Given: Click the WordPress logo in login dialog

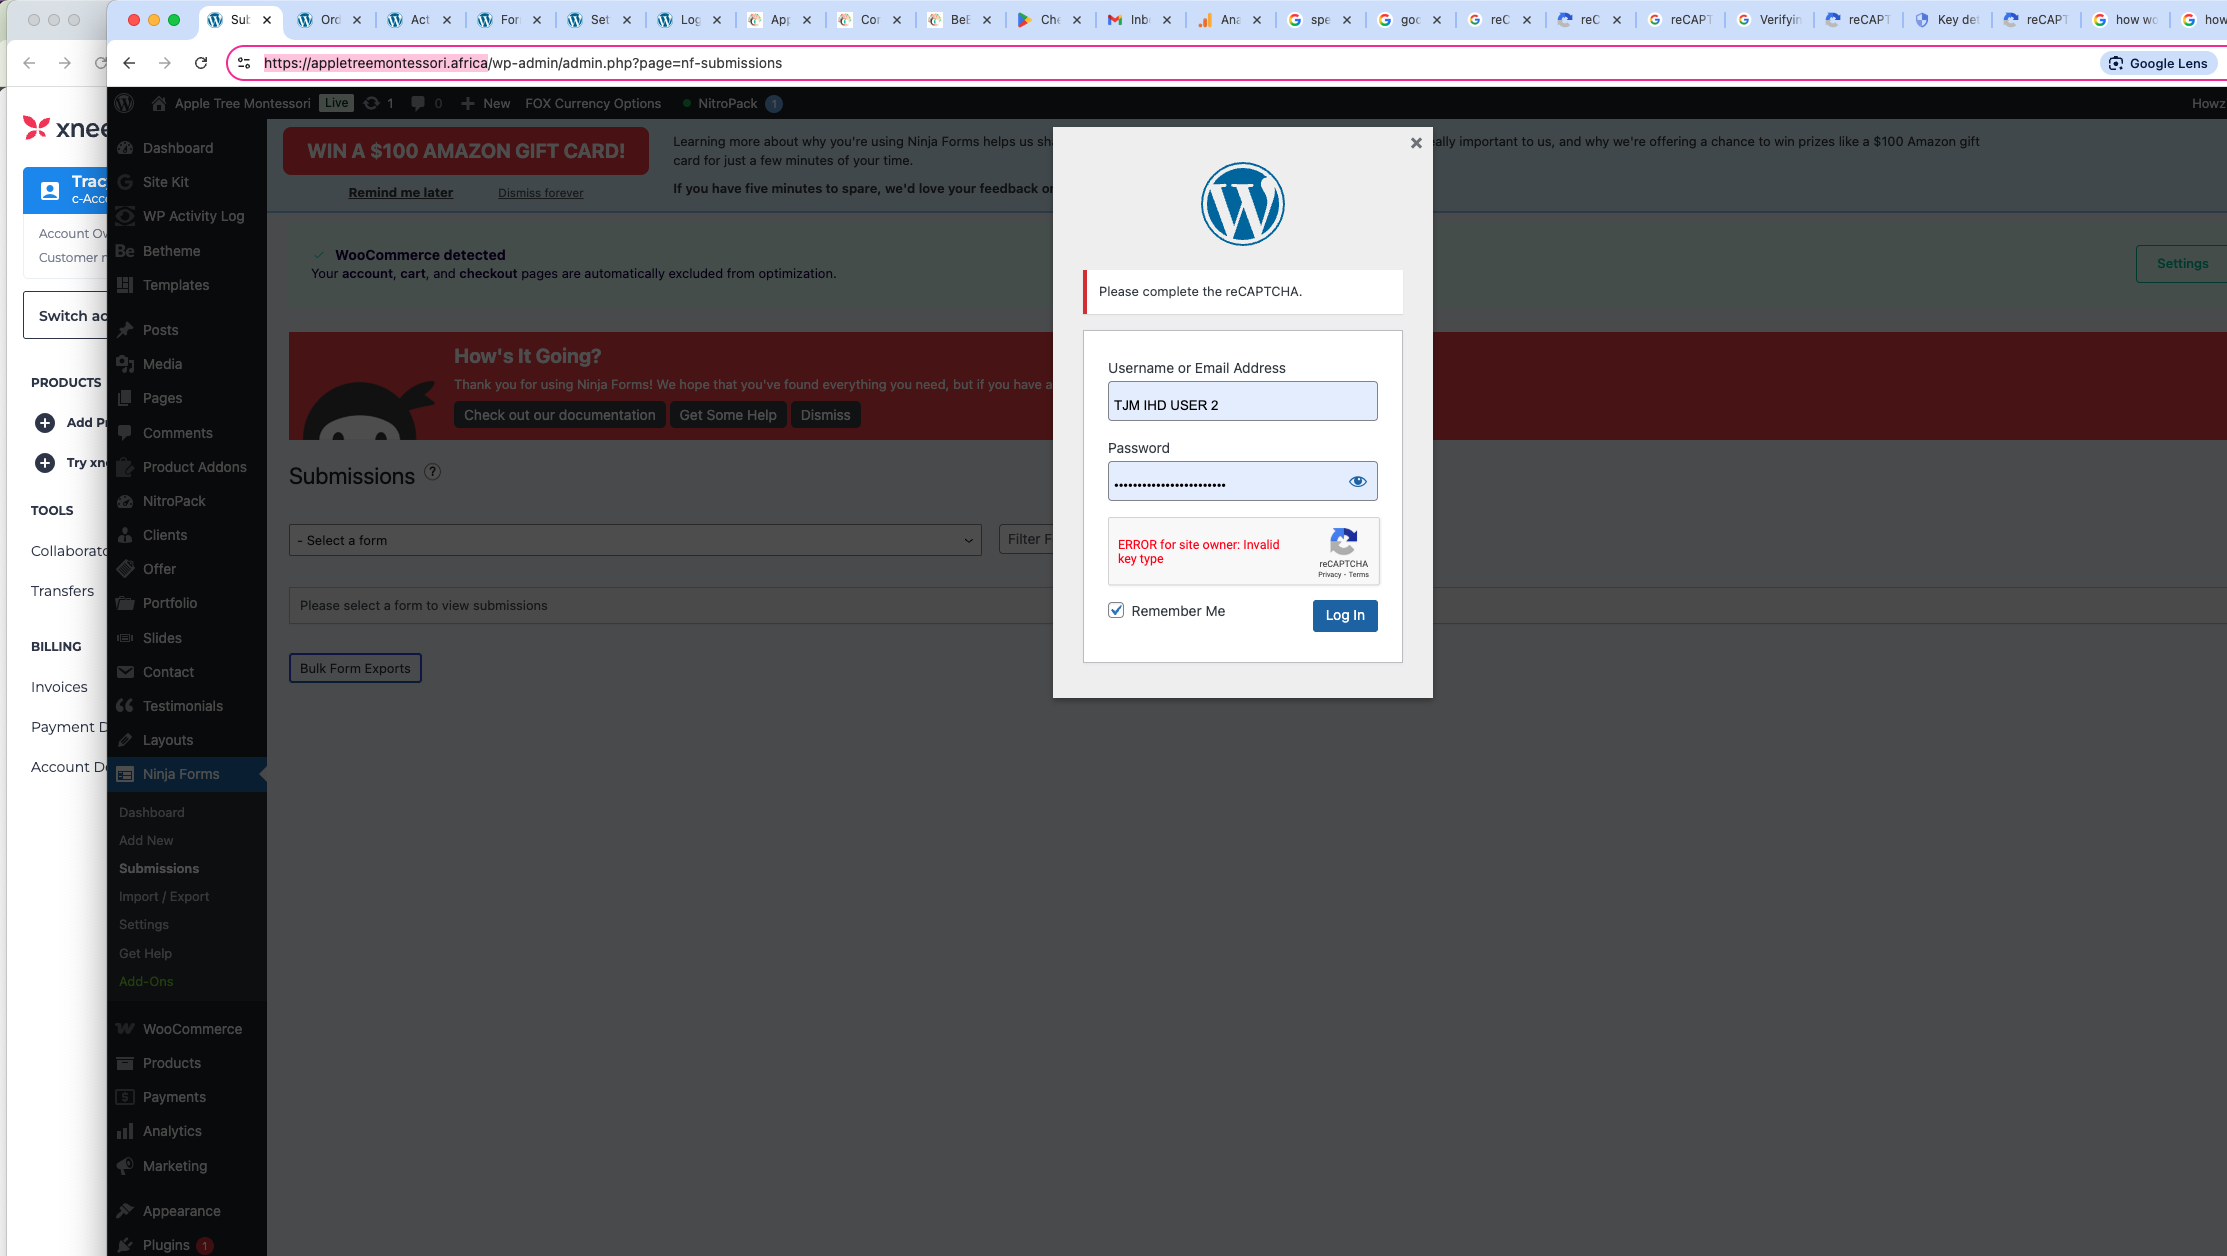Looking at the screenshot, I should 1242,204.
